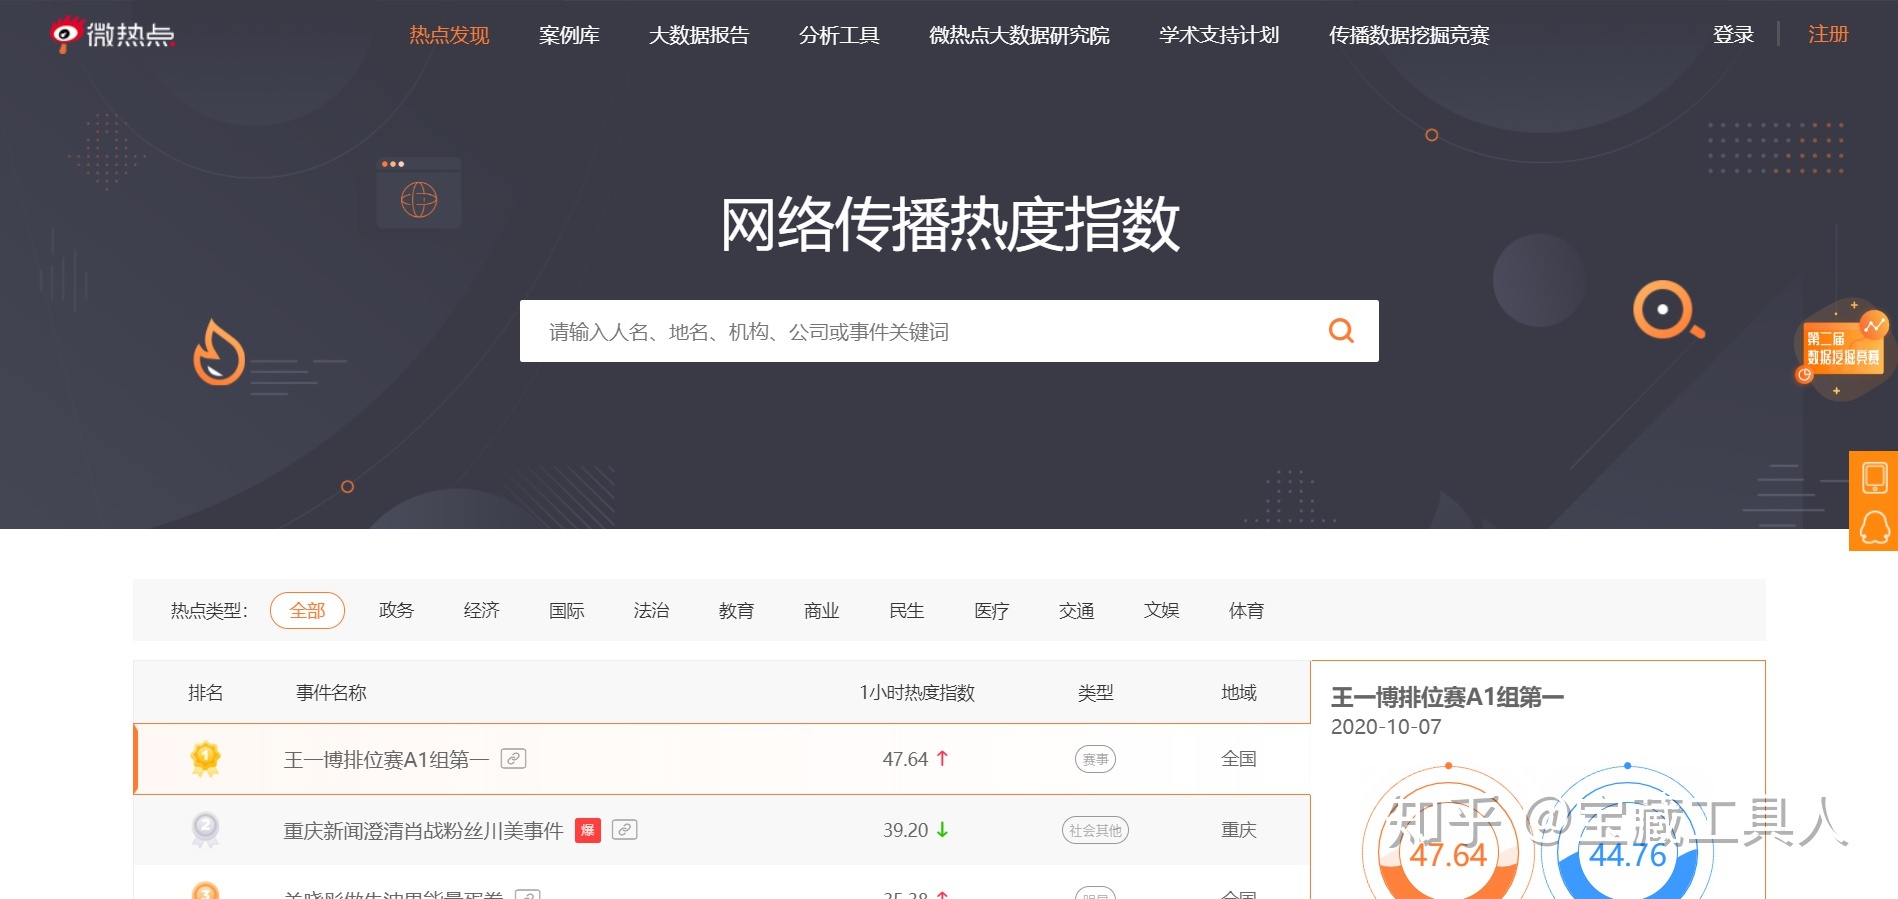Click the 赛事 type tag

tap(1096, 759)
